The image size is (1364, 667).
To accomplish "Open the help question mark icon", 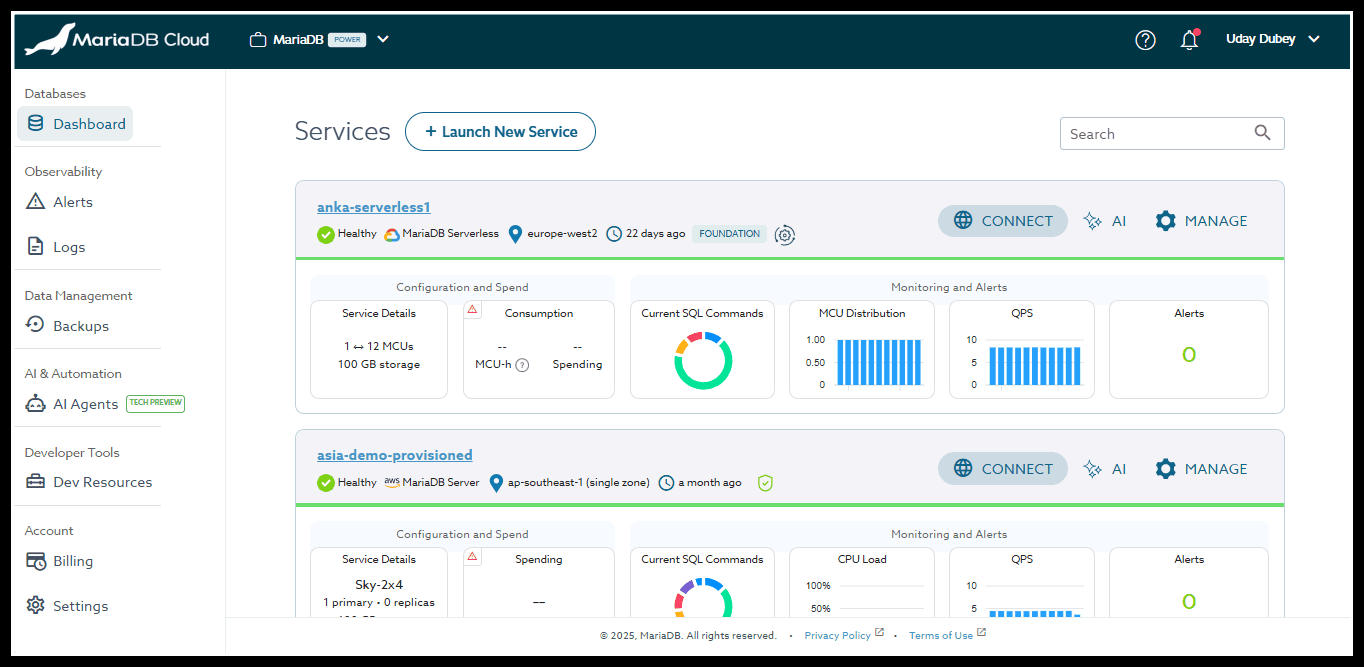I will click(1145, 40).
